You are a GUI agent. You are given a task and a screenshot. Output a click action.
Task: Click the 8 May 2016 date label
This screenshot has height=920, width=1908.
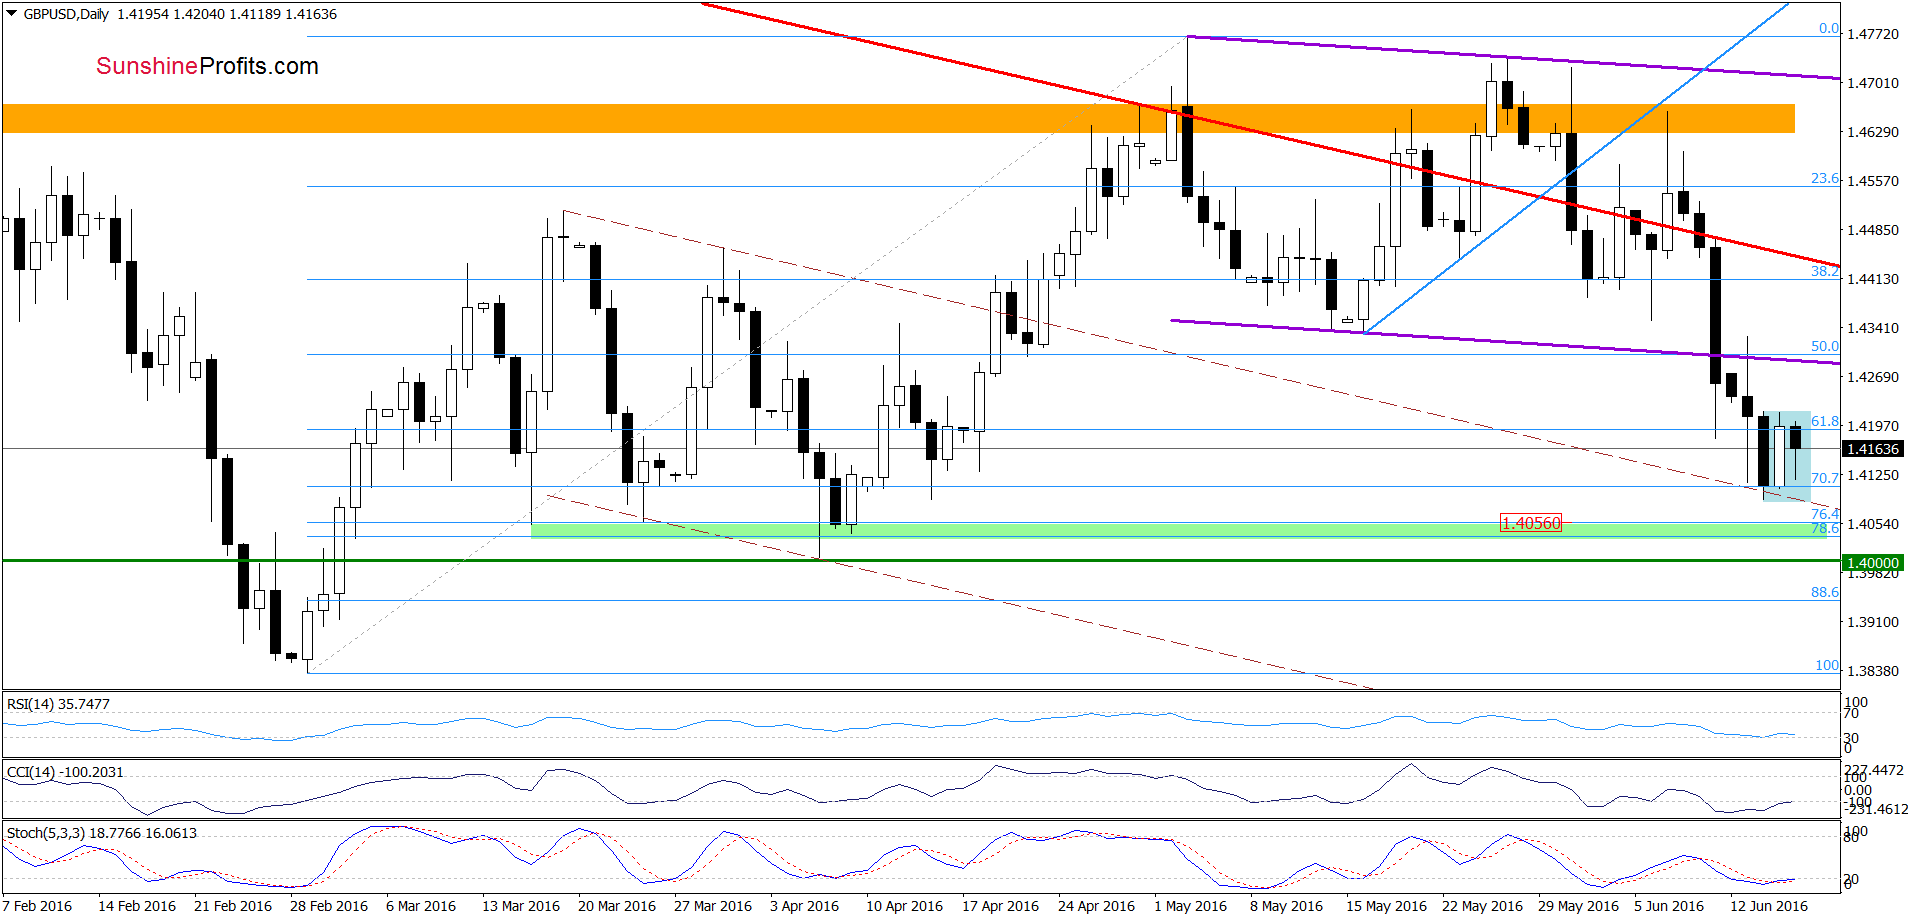[x=1286, y=906]
